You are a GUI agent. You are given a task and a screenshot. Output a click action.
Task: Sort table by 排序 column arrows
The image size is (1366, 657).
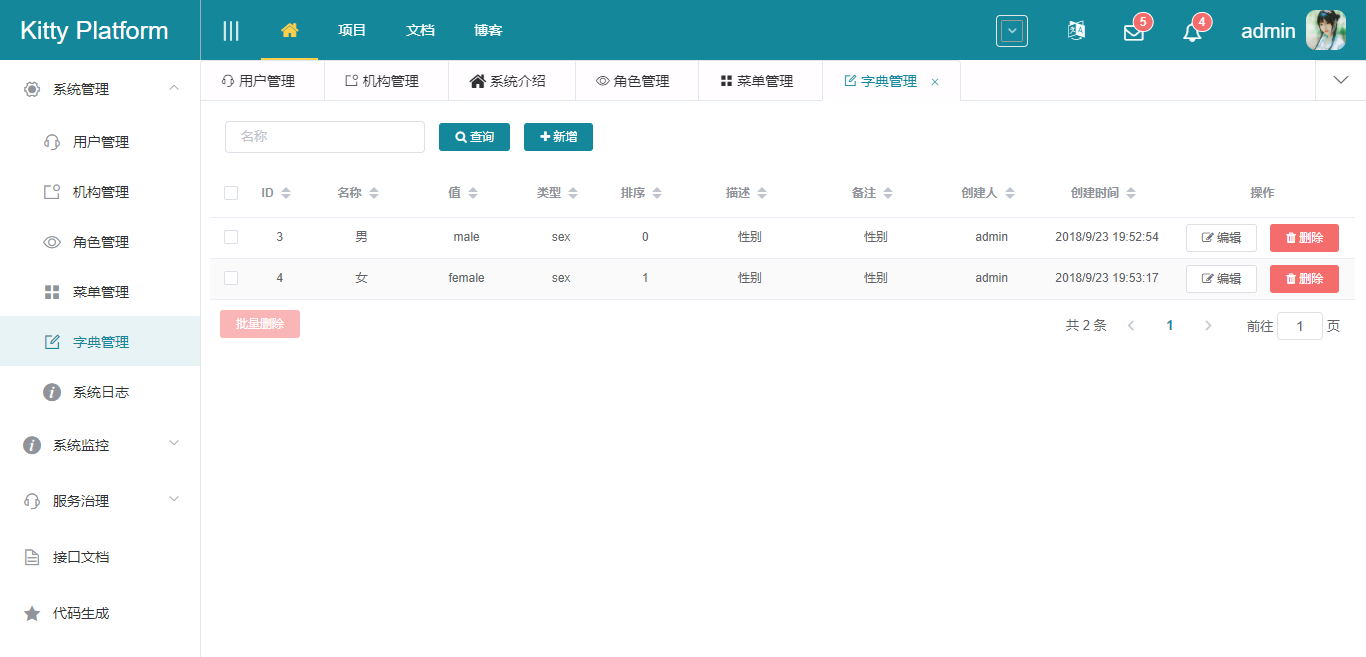pos(656,193)
